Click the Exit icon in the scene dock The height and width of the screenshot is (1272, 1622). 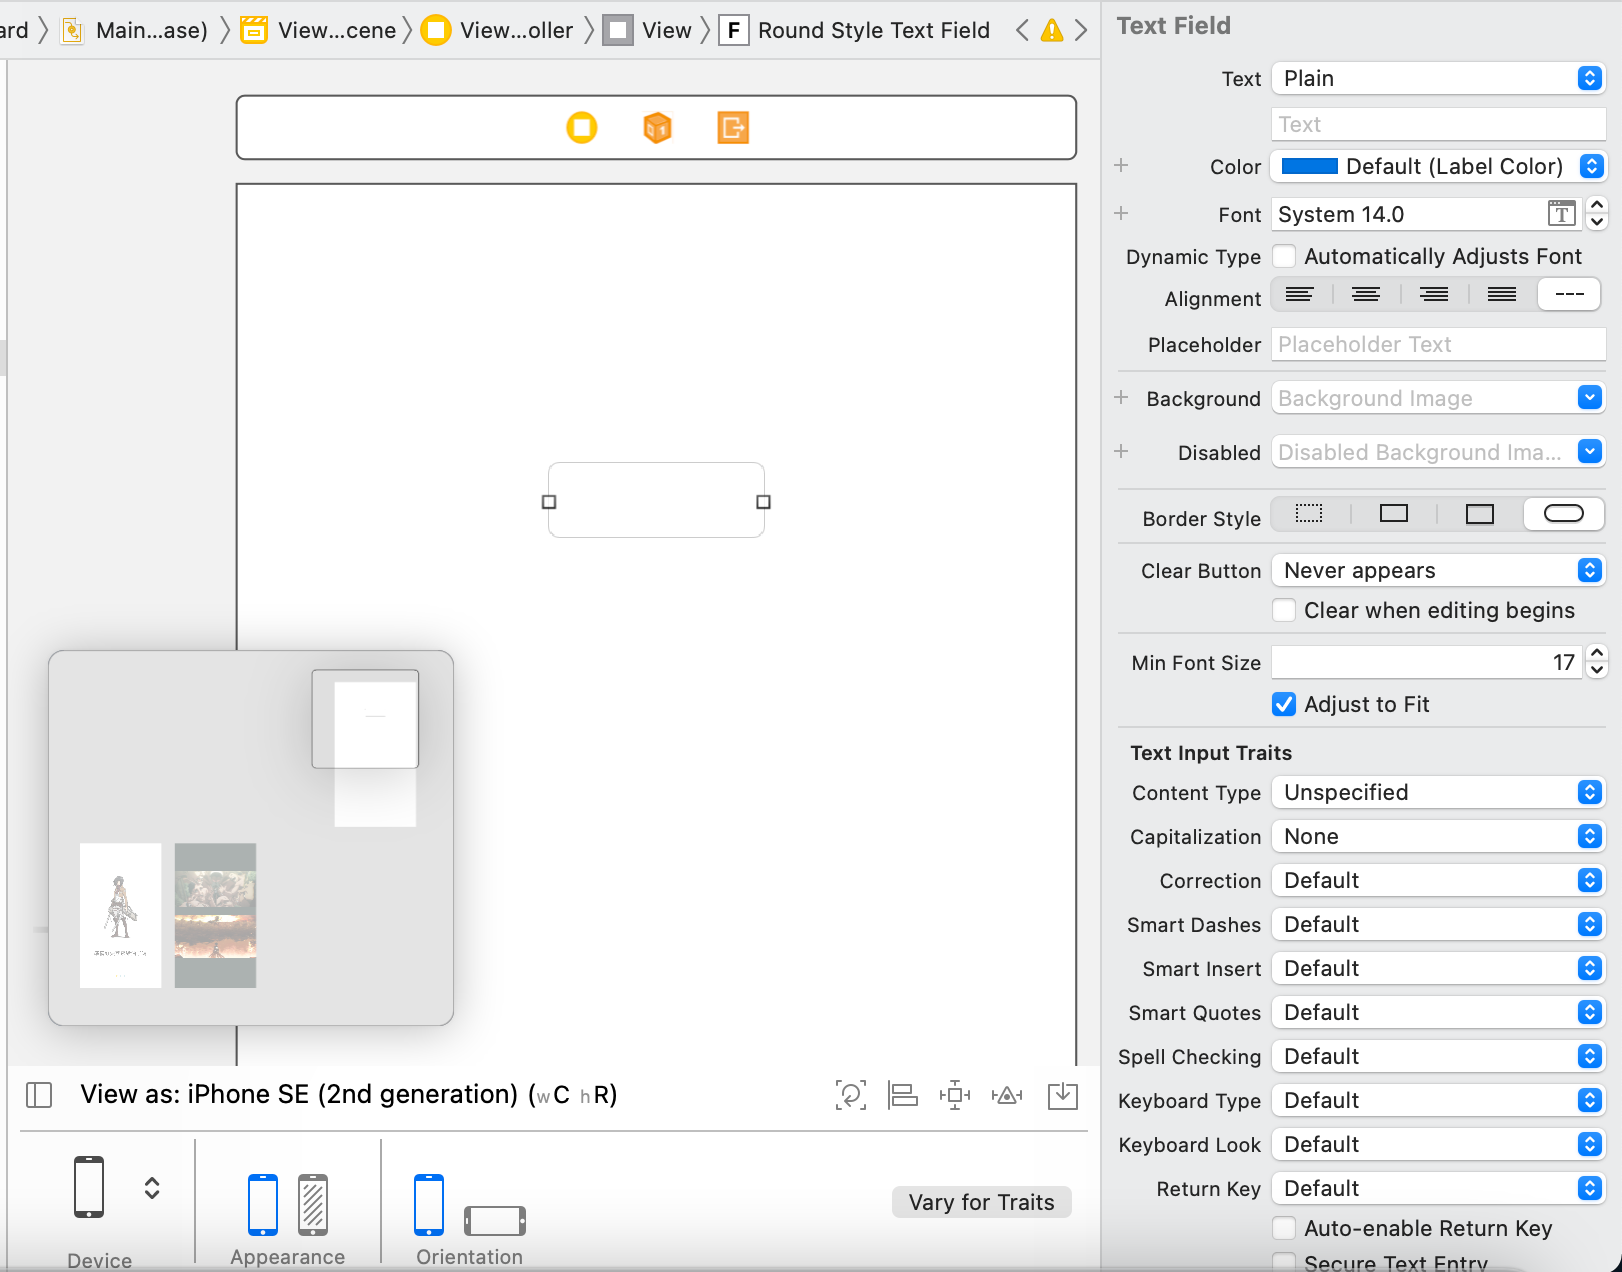coord(733,128)
